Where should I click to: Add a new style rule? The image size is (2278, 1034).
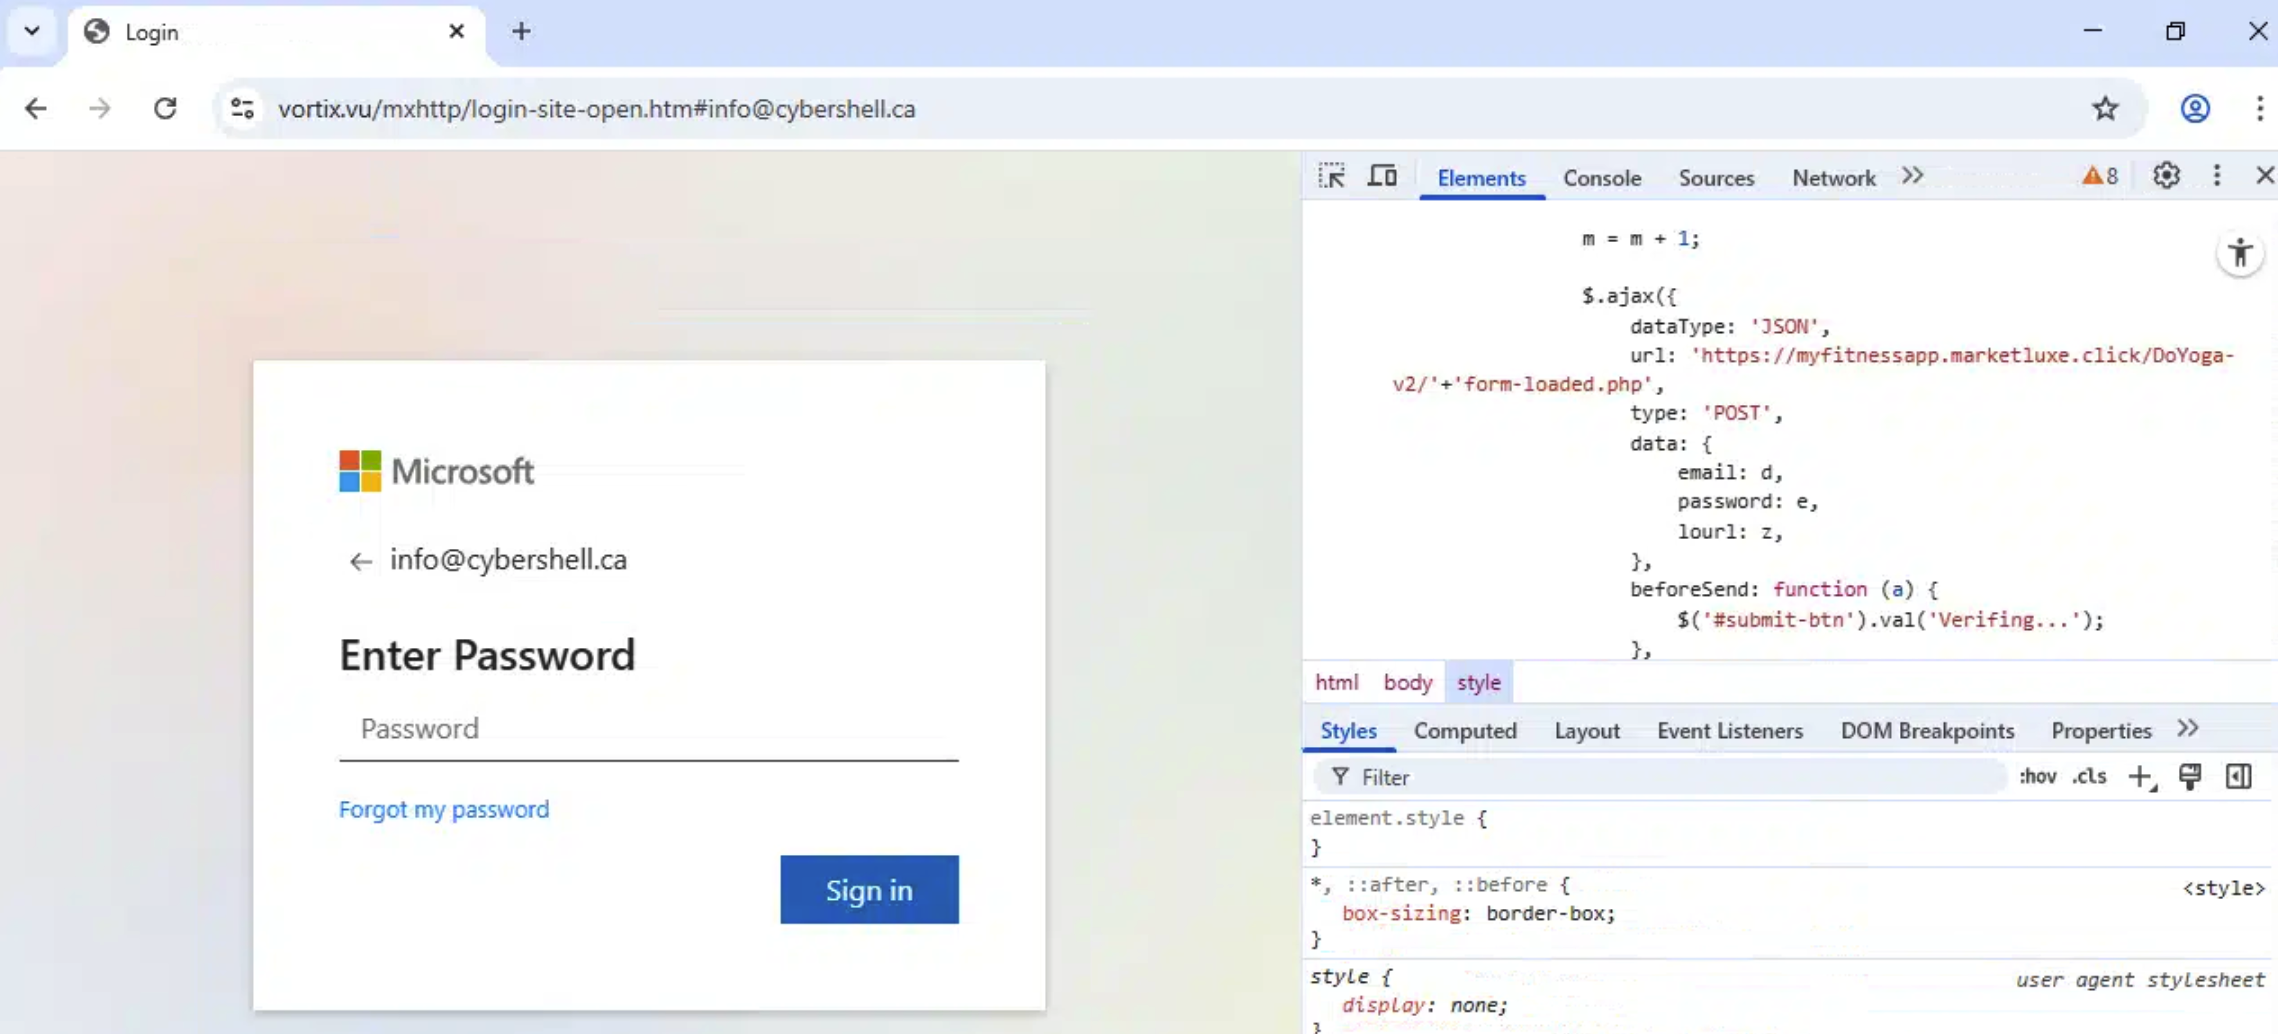click(x=2140, y=777)
